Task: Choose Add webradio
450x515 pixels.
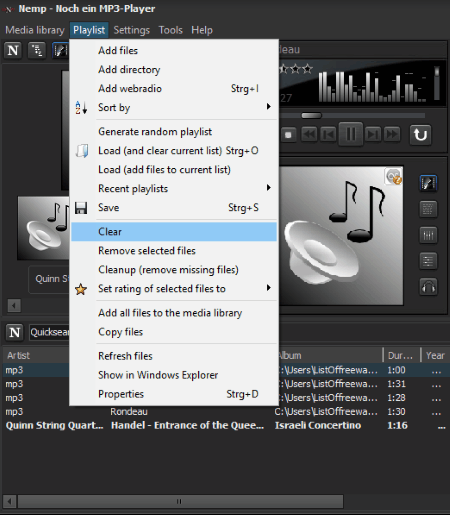Action: tap(174, 89)
